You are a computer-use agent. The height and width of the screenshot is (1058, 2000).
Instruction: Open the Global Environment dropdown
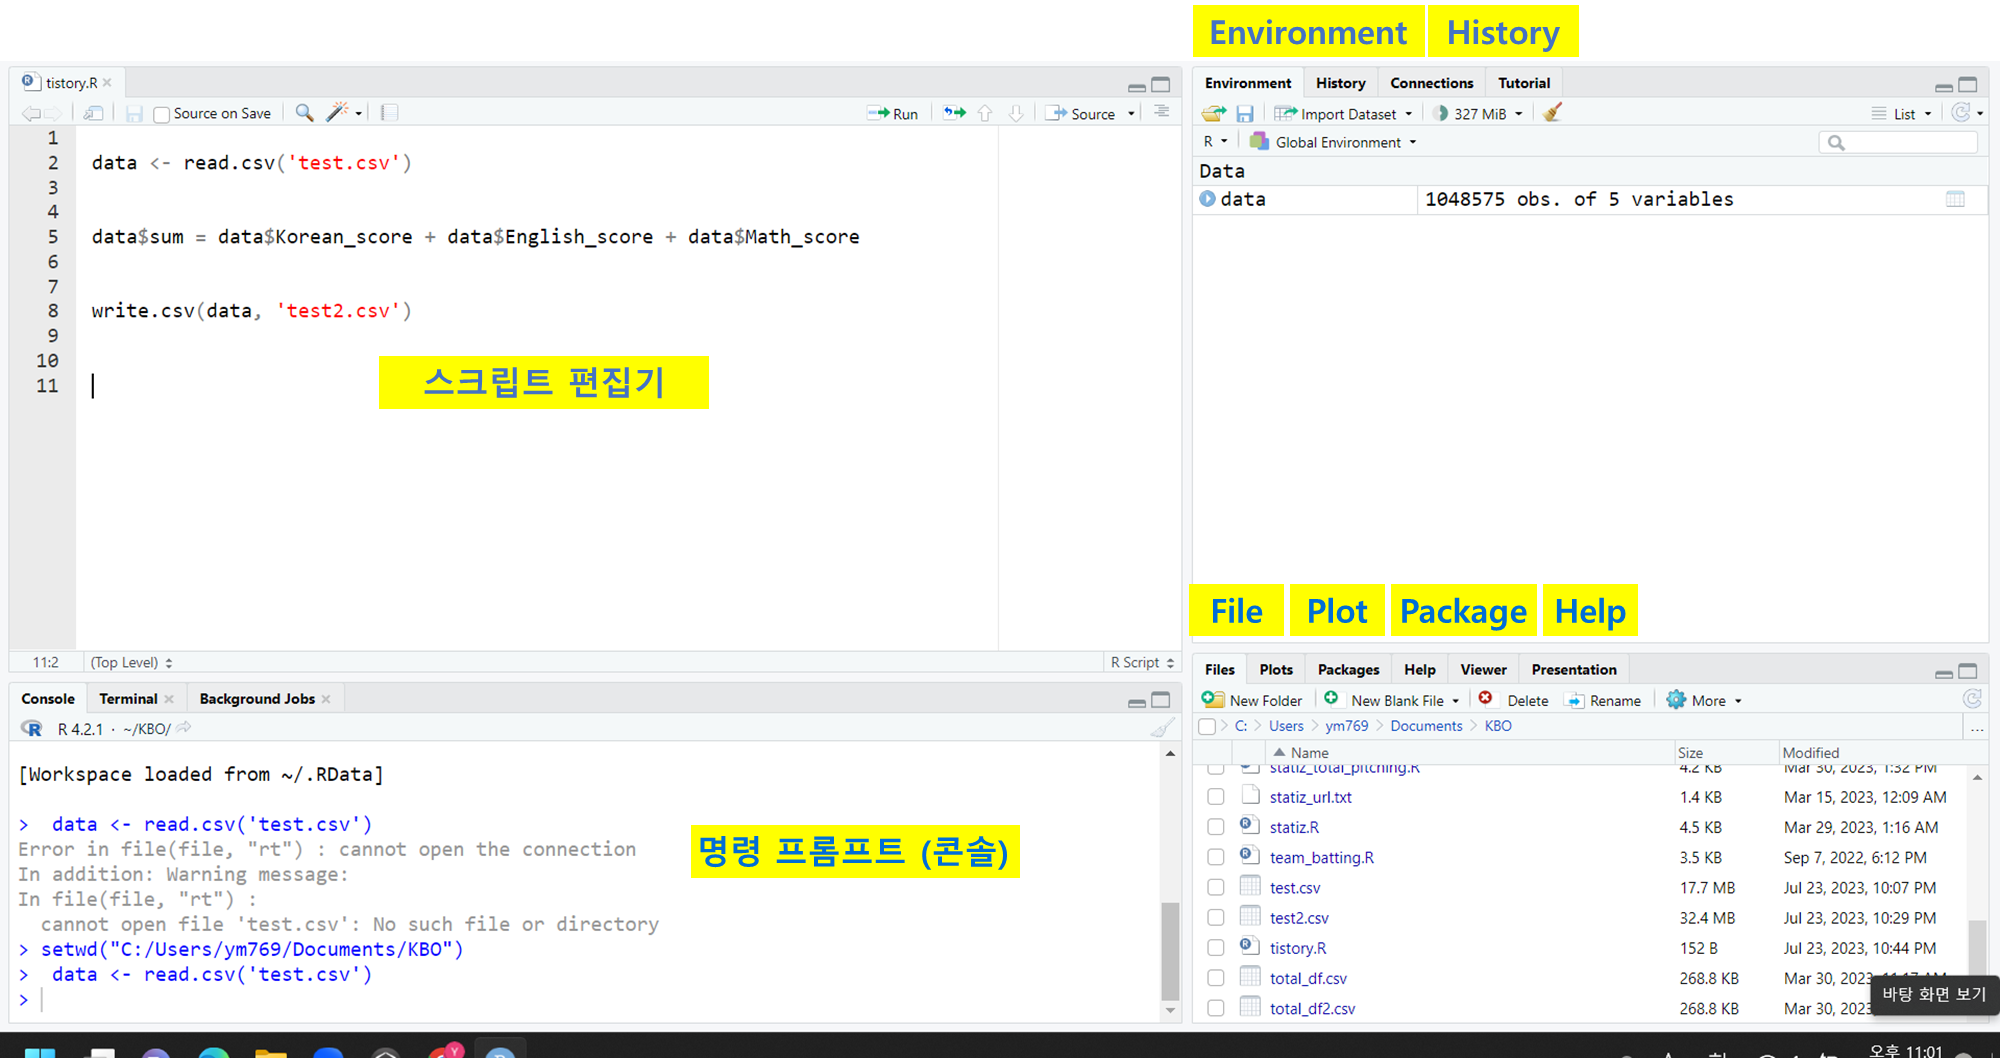pyautogui.click(x=1334, y=142)
